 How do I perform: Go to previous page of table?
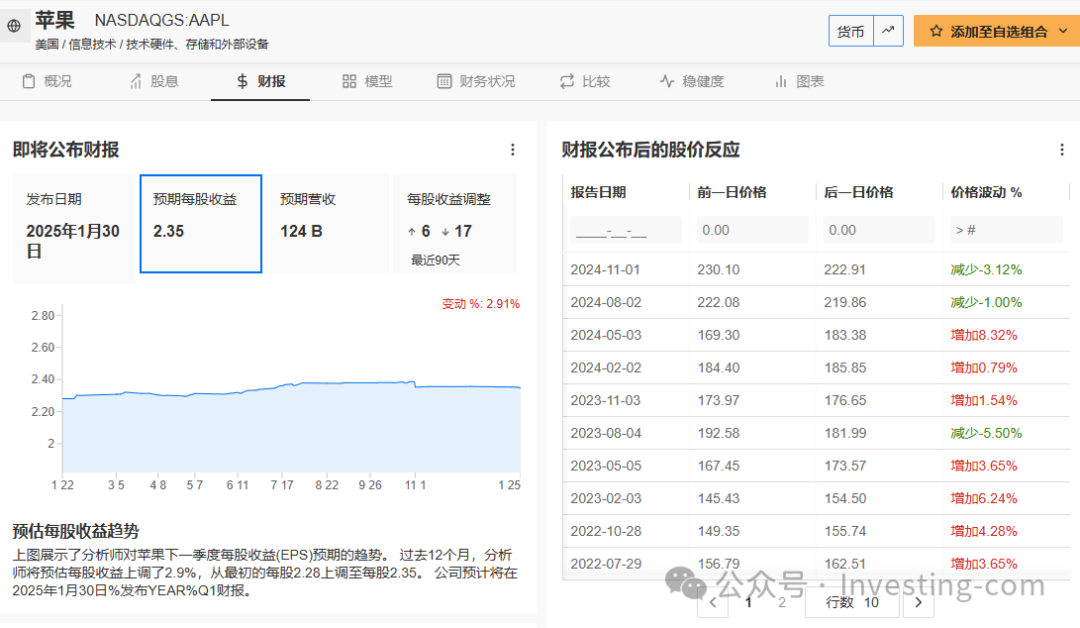713,603
